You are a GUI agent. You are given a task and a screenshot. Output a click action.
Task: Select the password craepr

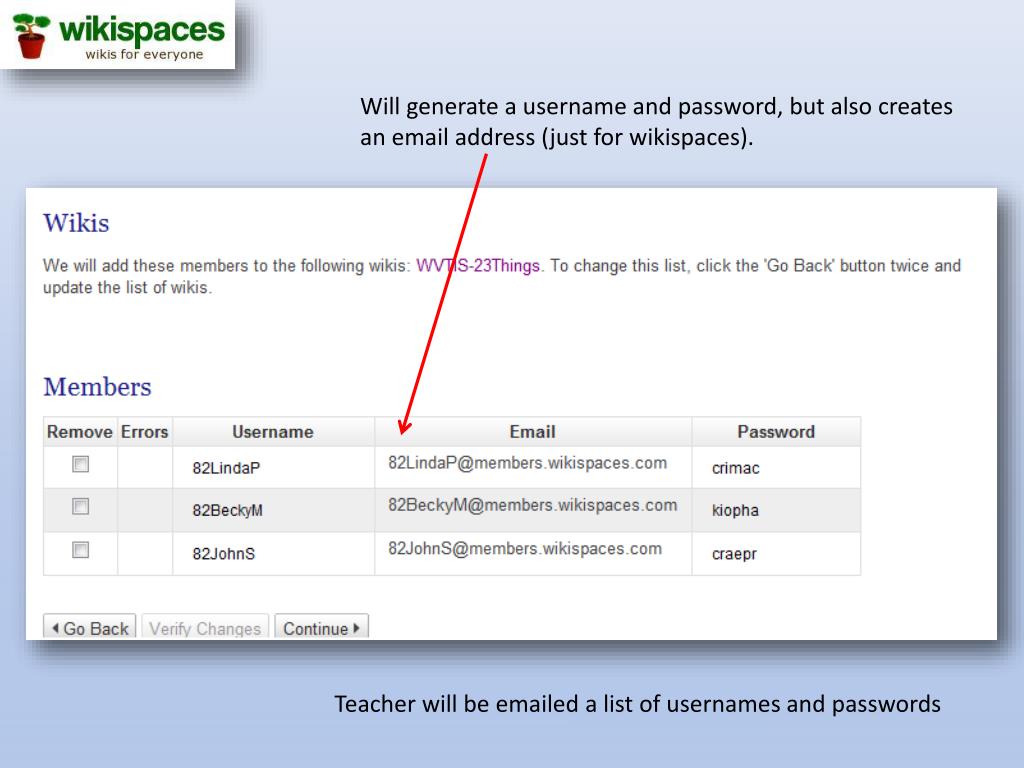(734, 554)
